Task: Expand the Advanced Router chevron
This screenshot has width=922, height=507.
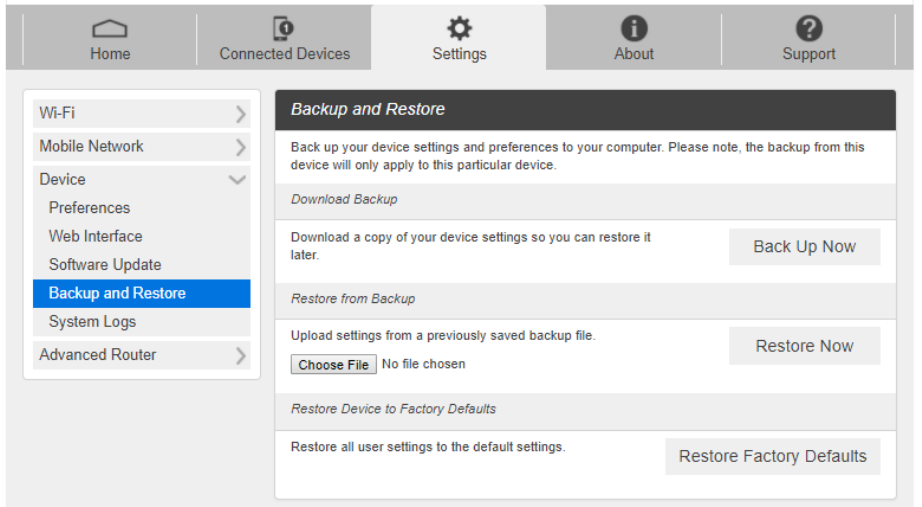Action: pos(240,355)
